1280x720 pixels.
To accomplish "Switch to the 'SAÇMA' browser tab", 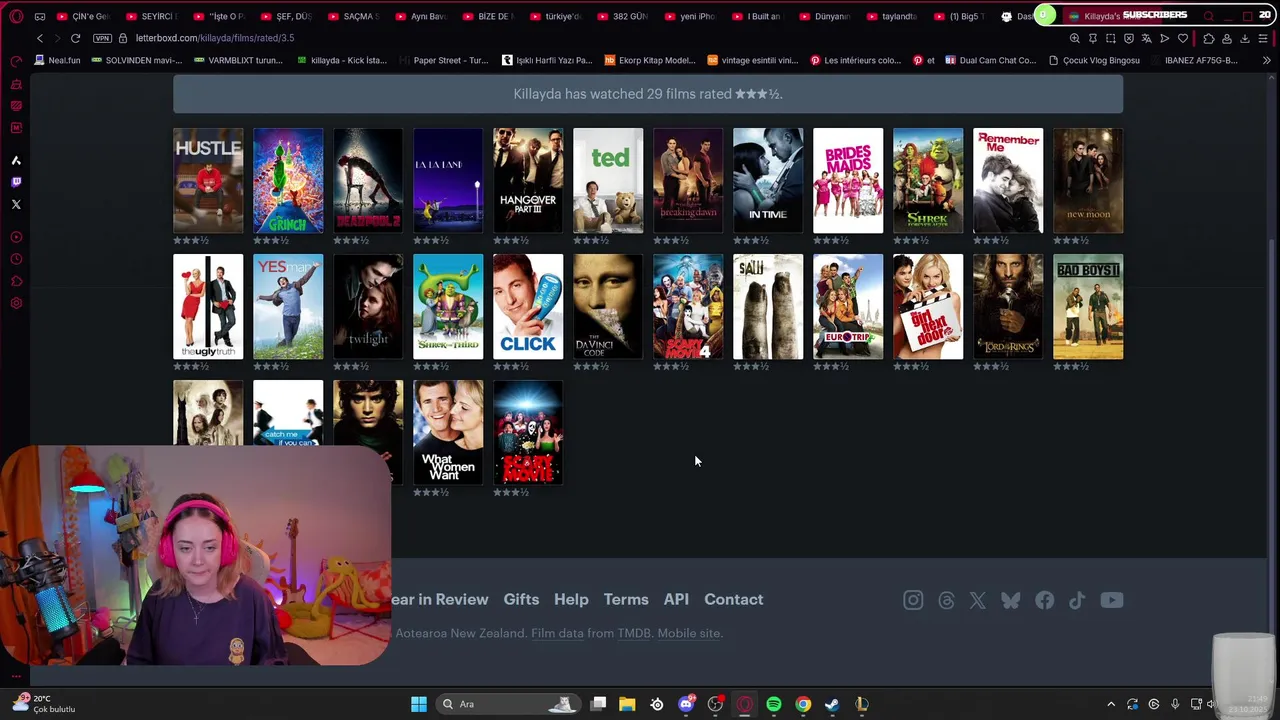I will (x=354, y=16).
